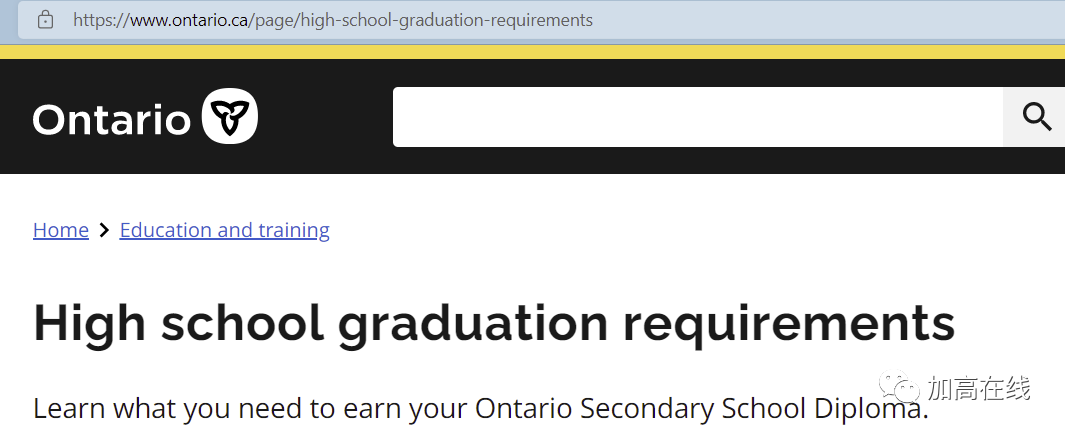Click the word 'requirements' in the heading
Image resolution: width=1065 pixels, height=435 pixels.
click(x=789, y=324)
